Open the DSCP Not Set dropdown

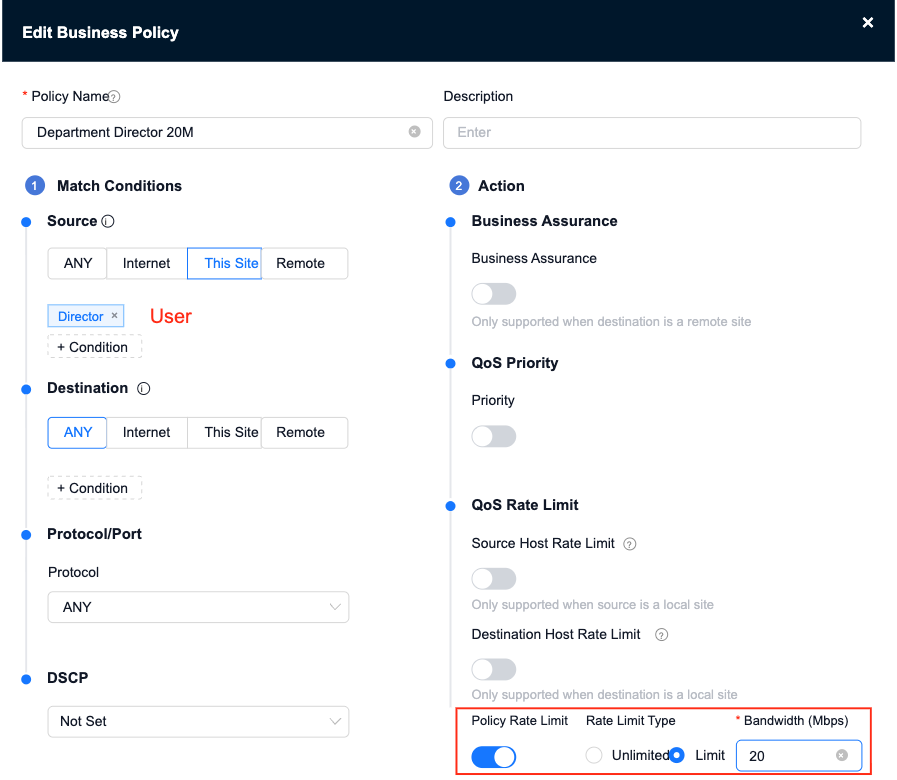coord(198,722)
